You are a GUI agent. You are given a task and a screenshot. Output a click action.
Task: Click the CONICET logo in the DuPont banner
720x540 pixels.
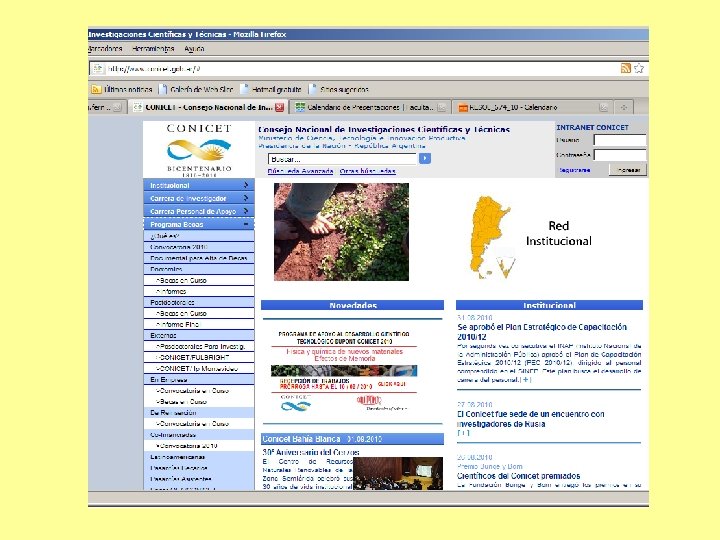tap(296, 403)
